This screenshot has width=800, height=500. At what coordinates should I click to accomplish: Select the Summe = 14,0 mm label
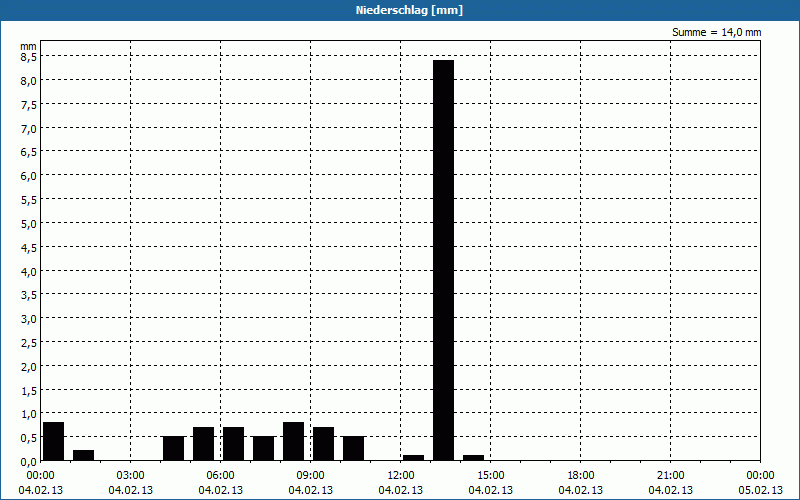pos(716,32)
